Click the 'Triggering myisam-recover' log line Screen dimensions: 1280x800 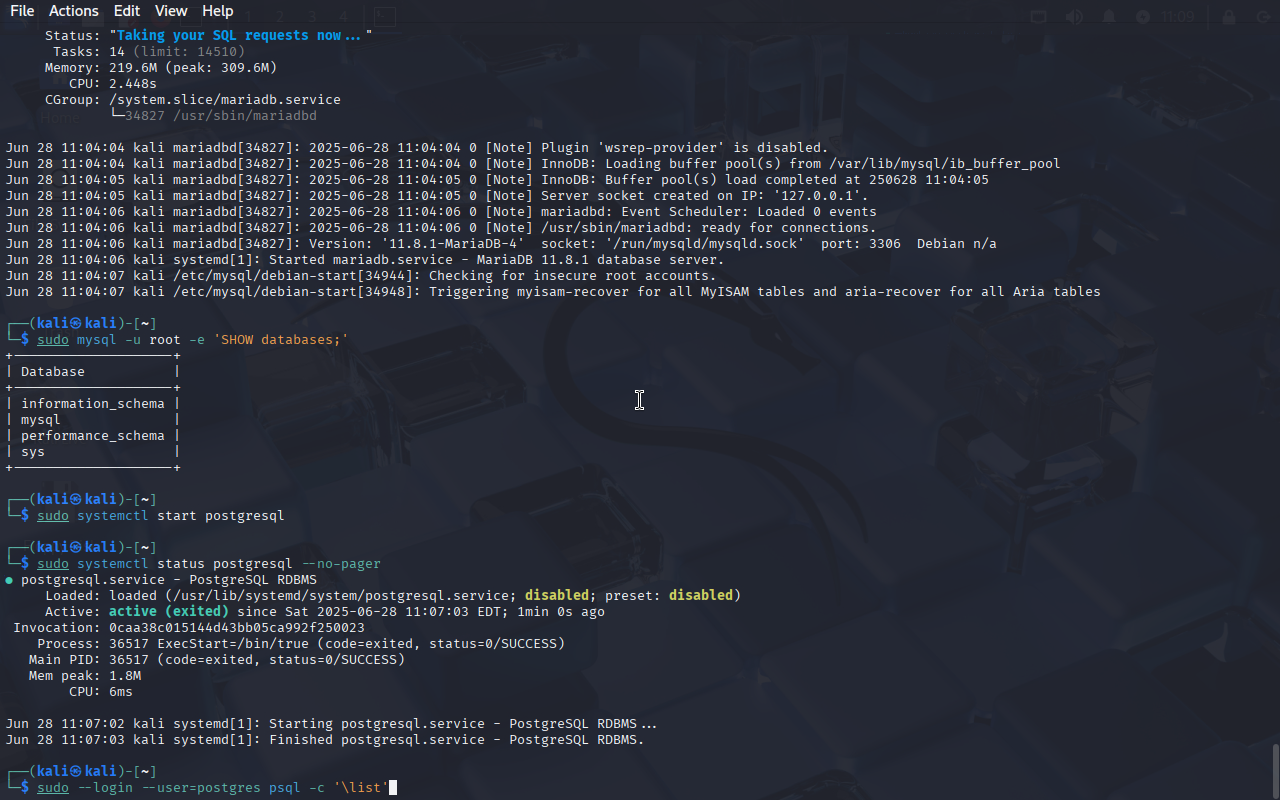(x=553, y=292)
